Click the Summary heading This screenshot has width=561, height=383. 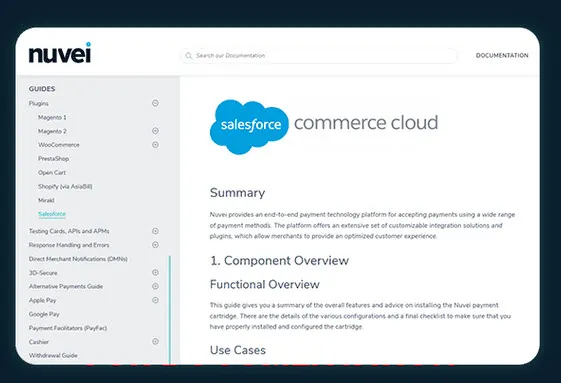(x=238, y=193)
